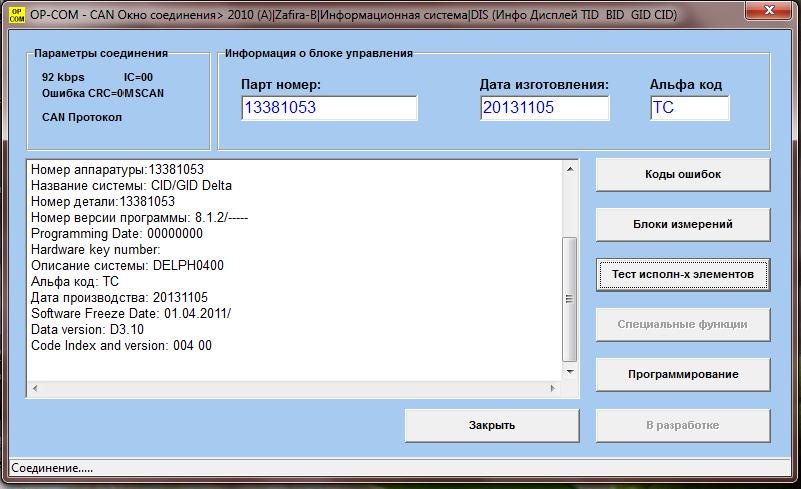Select the line Programming Date: 00000000
801x489 pixels.
[x=117, y=234]
